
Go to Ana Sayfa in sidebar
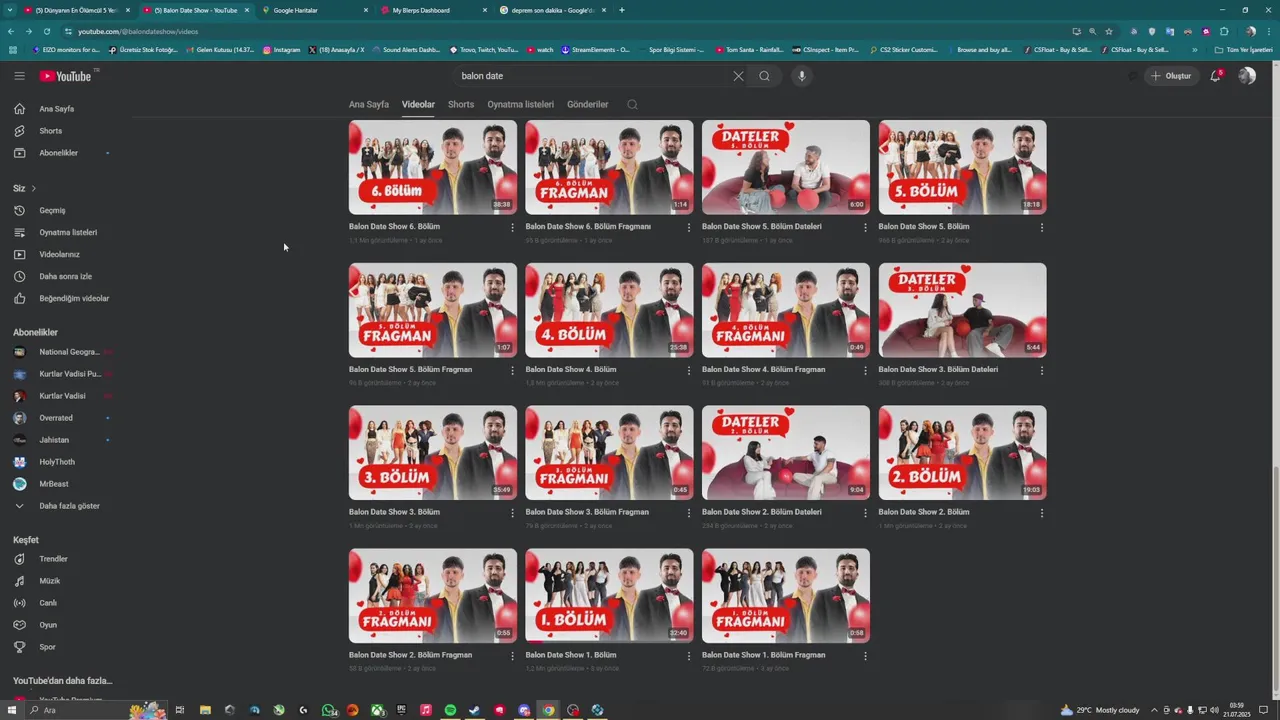click(57, 109)
